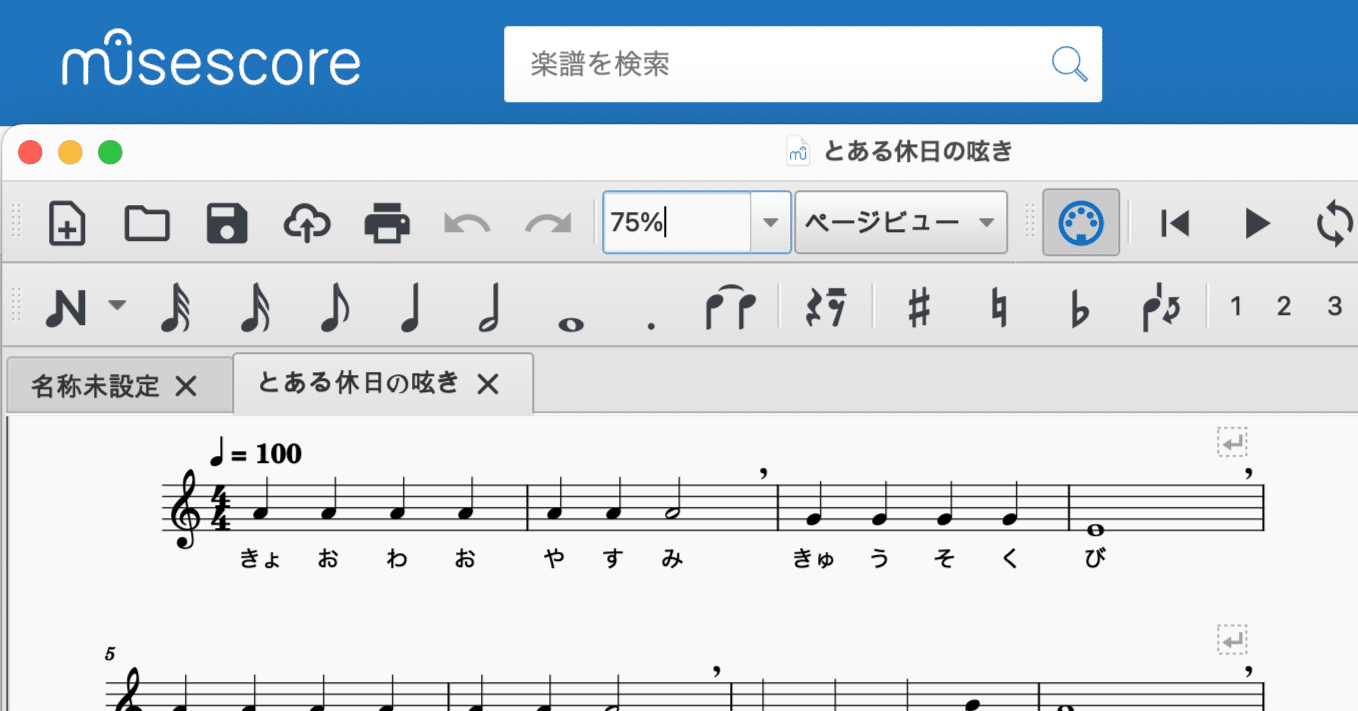Toggle rest input button
The height and width of the screenshot is (711, 1358).
pyautogui.click(x=827, y=308)
